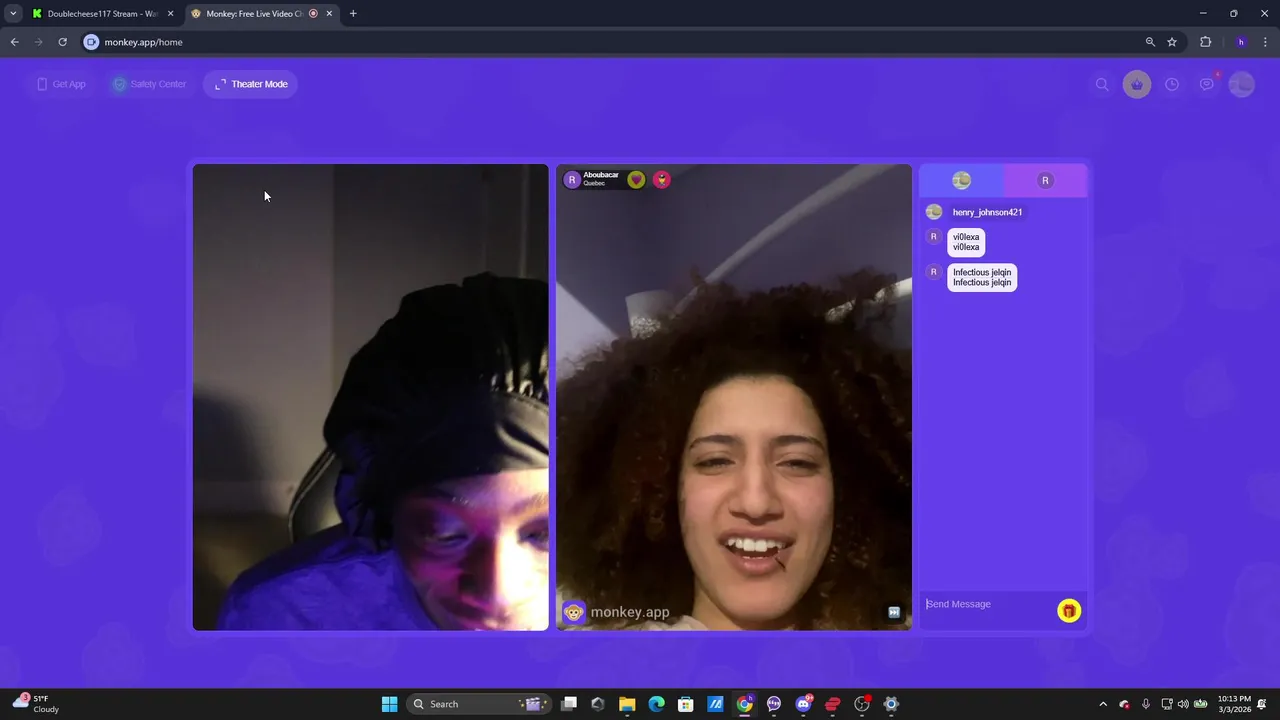Click the microphone tray icon

point(1146,704)
